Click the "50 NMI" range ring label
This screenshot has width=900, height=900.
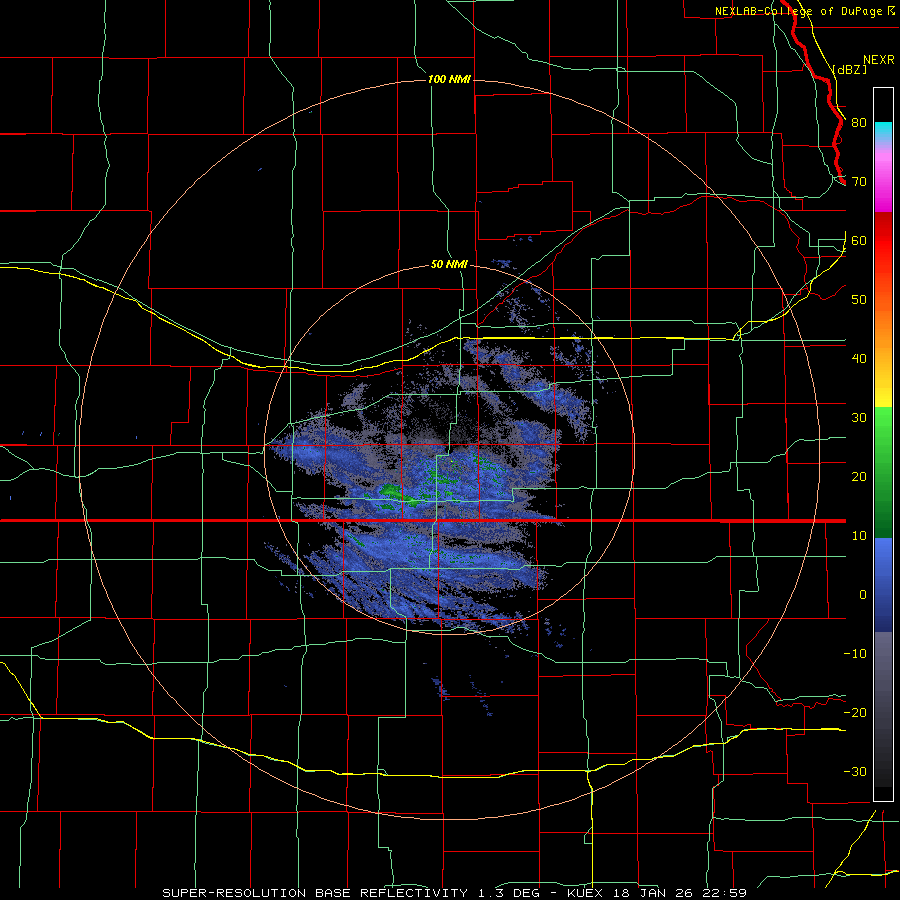[x=449, y=265]
